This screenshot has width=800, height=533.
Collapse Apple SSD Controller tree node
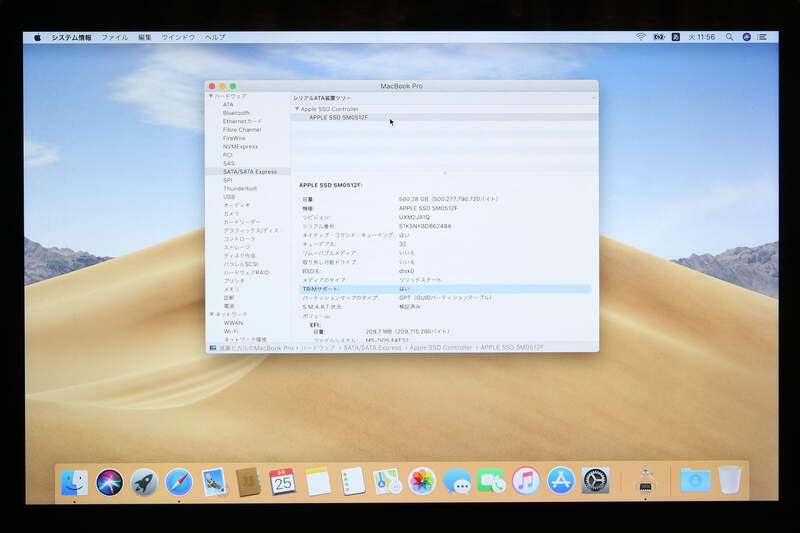pyautogui.click(x=297, y=109)
